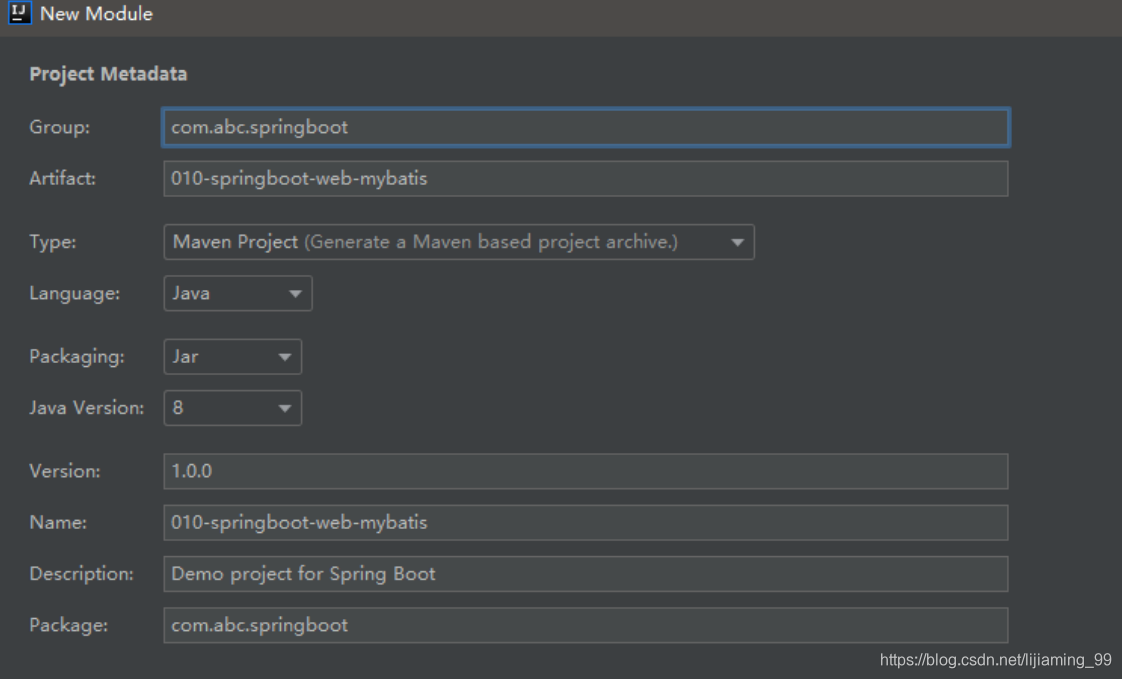Click the Package: label
Screen dimensions: 1122x679
pyautogui.click(x=68, y=625)
